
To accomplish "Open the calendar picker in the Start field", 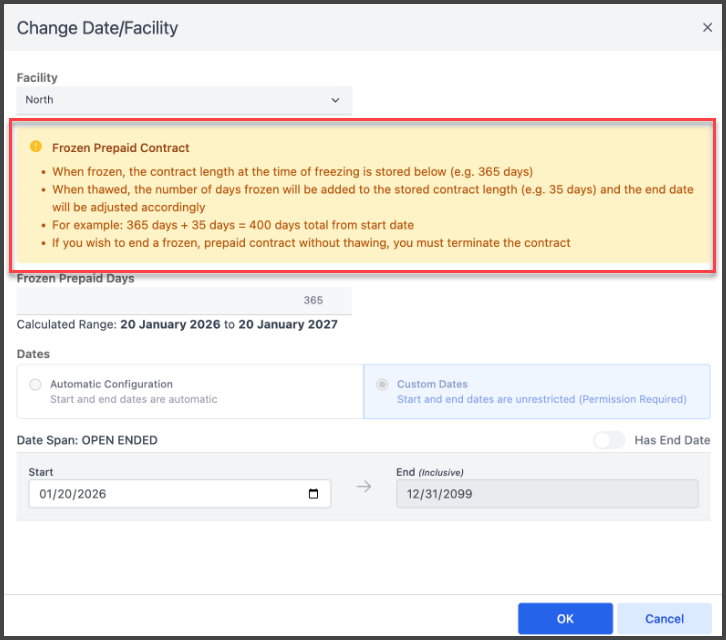I will pyautogui.click(x=313, y=494).
